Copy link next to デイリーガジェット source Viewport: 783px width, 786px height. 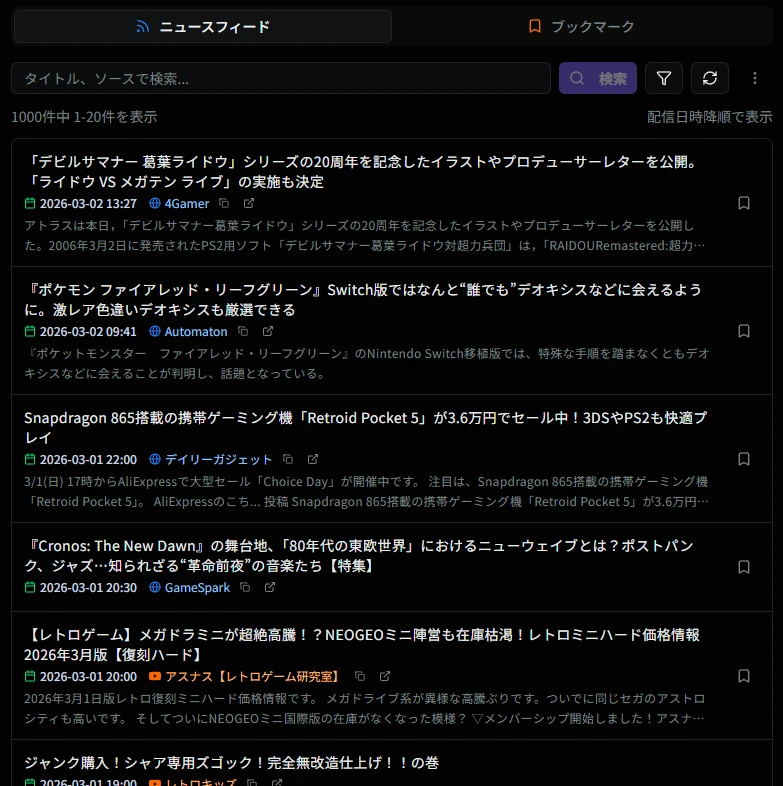[288, 459]
